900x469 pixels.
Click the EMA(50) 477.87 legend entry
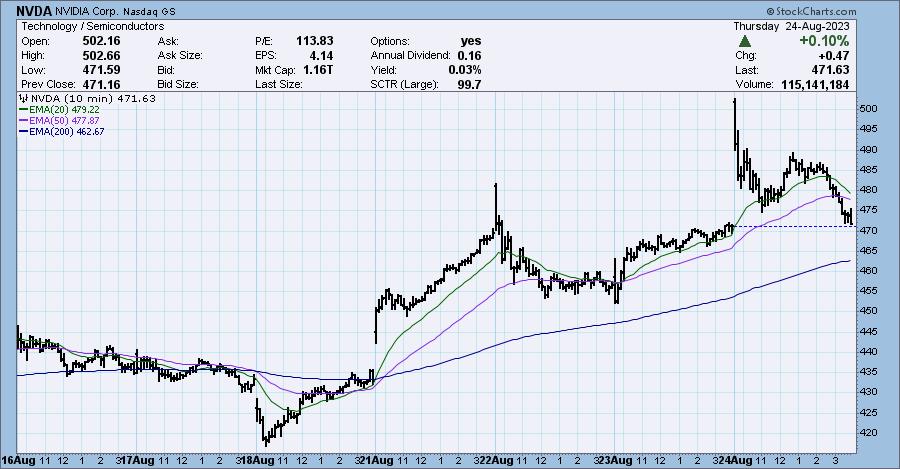click(60, 121)
